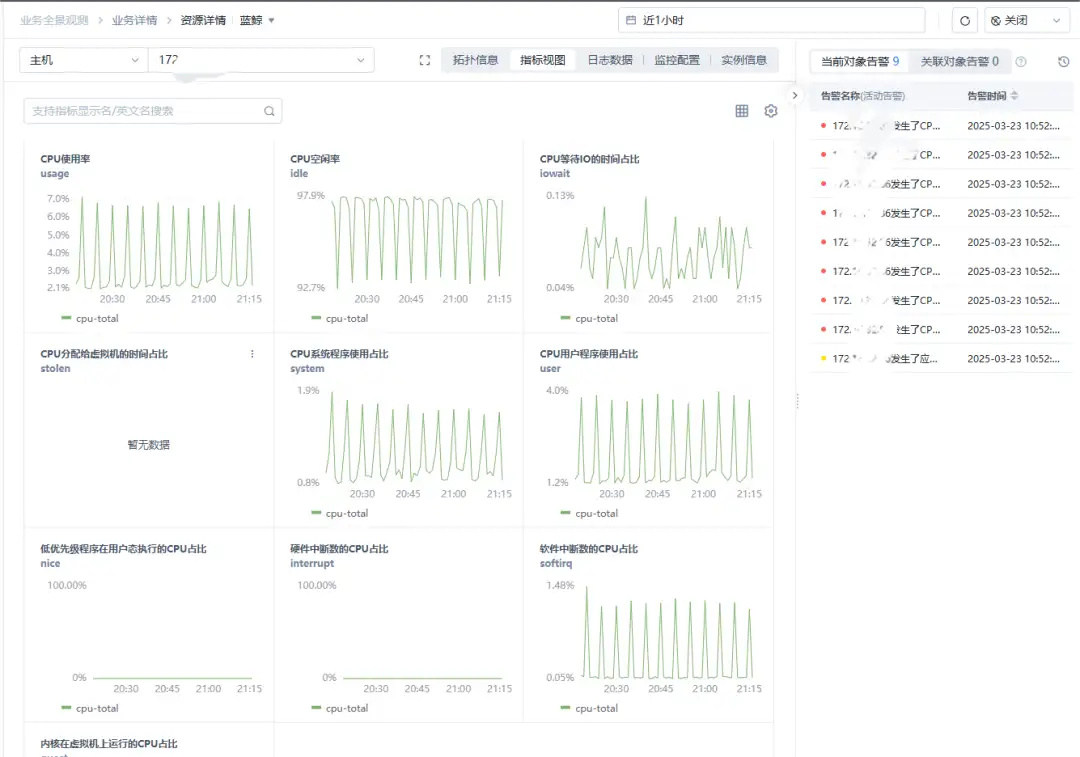The height and width of the screenshot is (757, 1080).
Task: Open chart settings gear icon
Action: coord(771,111)
